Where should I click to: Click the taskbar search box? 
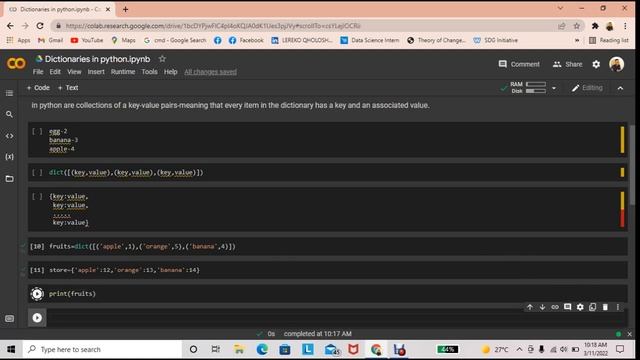(102, 349)
